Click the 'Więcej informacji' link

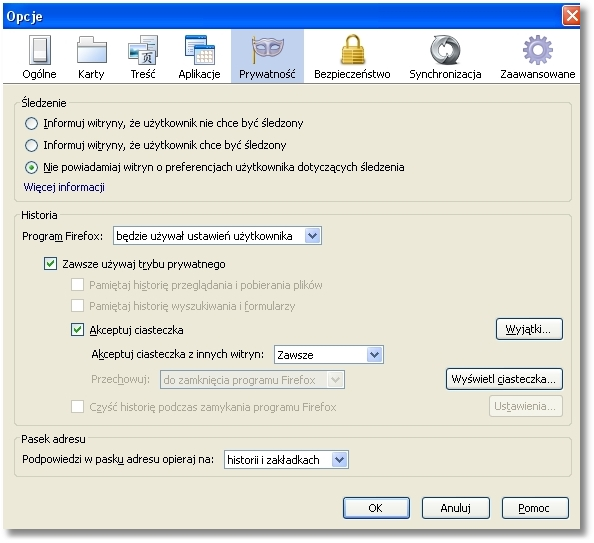click(x=64, y=187)
